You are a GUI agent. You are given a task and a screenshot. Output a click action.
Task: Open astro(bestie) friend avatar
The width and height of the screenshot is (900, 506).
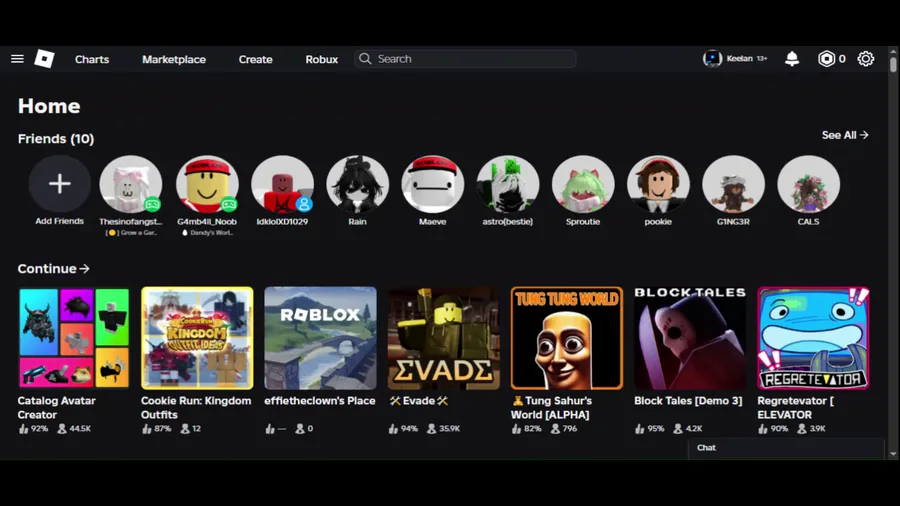pyautogui.click(x=507, y=184)
